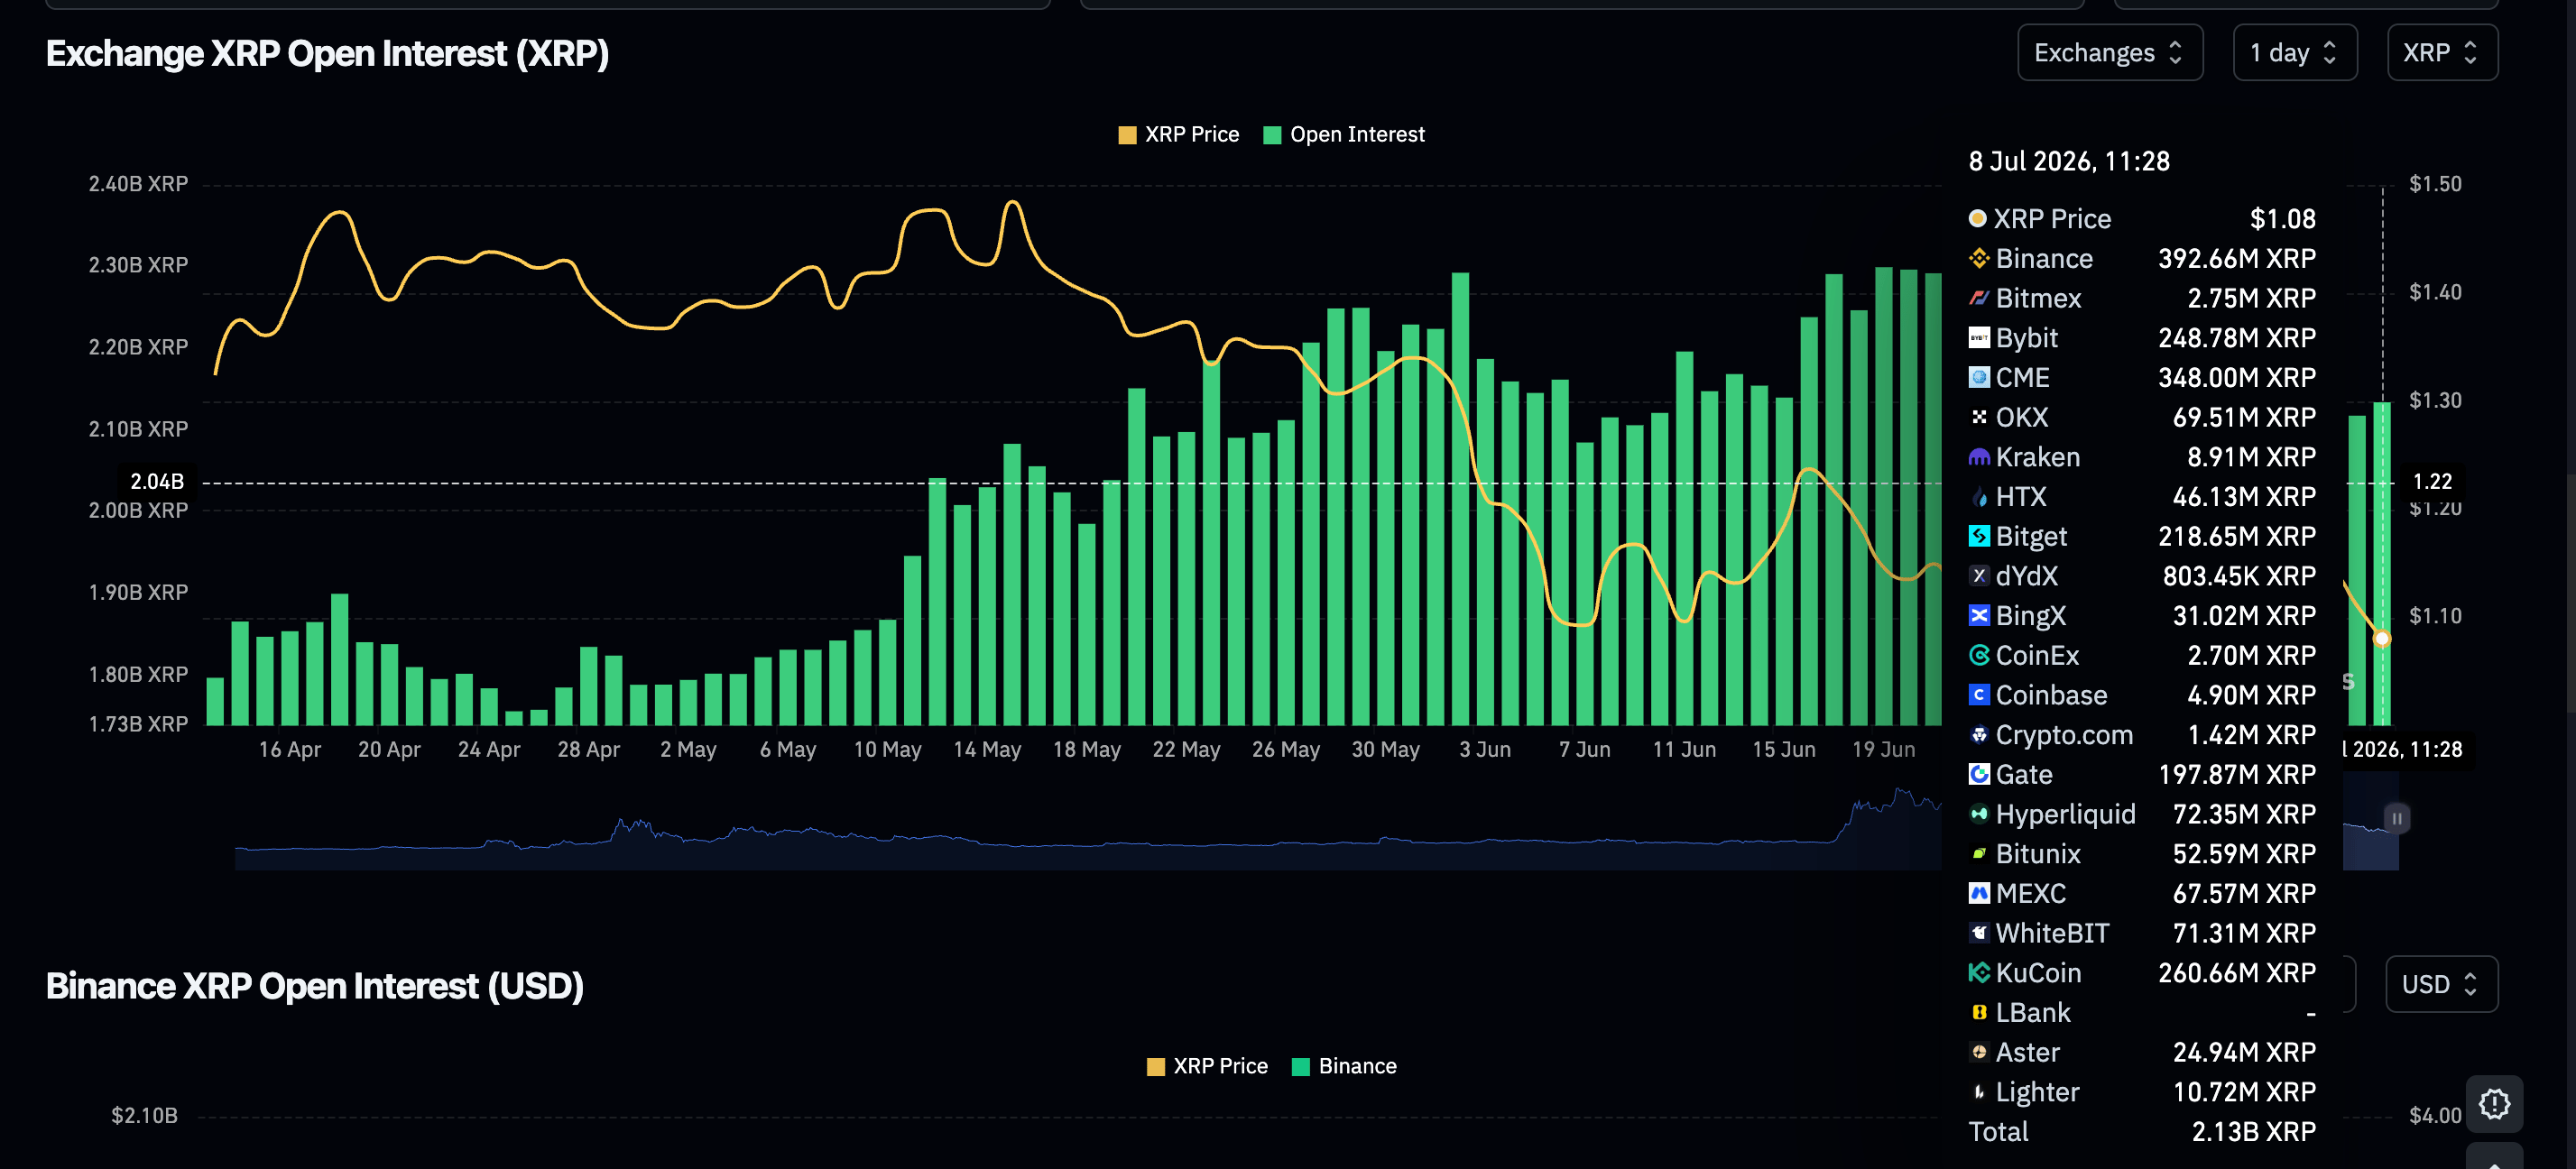The height and width of the screenshot is (1169, 2576).
Task: Click the Binance exchange icon
Action: coord(1978,258)
